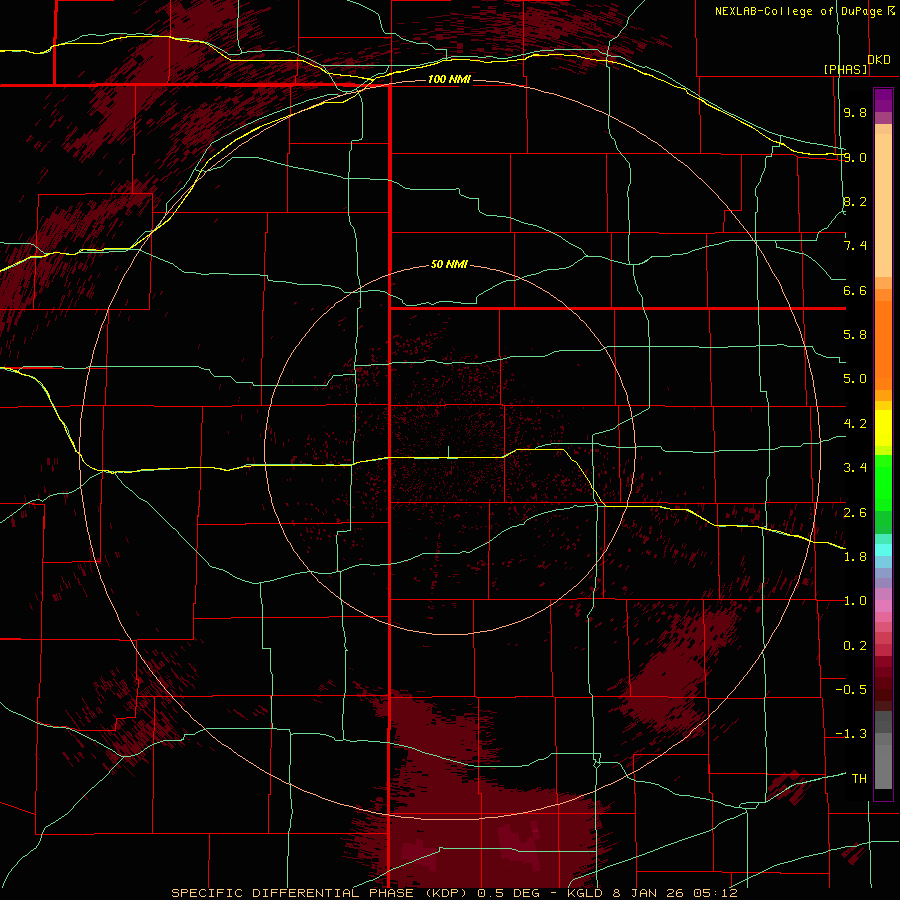Click the 9.0 scale value label
900x900 pixels.
click(855, 157)
